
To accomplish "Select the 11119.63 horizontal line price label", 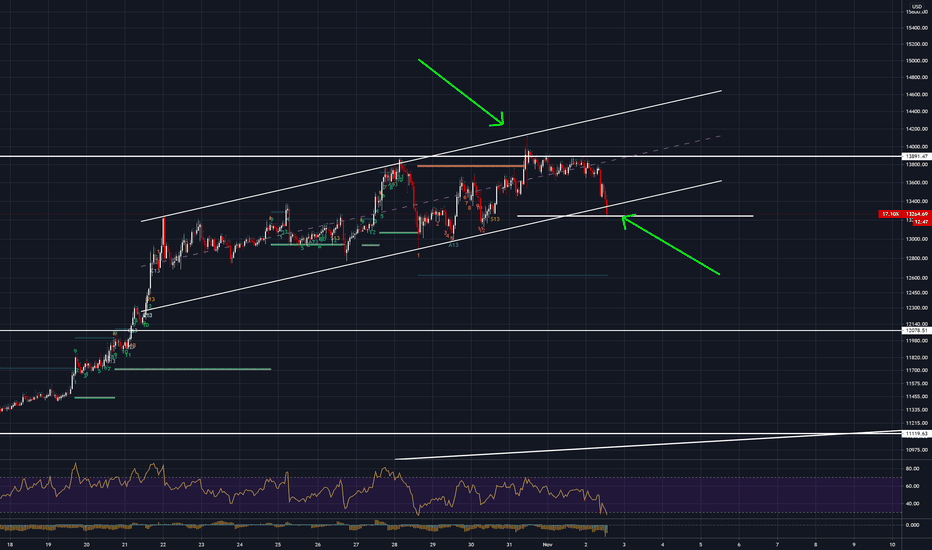I will tap(917, 434).
